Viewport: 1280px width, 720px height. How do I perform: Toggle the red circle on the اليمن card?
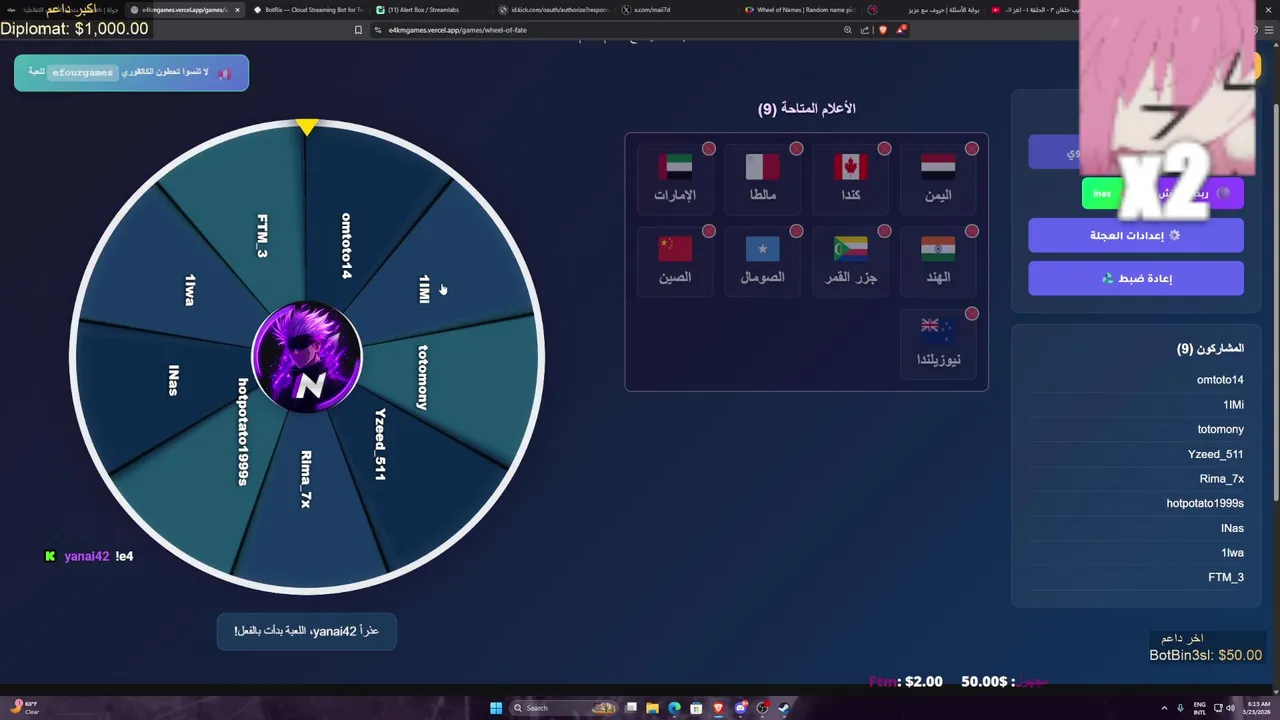point(971,149)
